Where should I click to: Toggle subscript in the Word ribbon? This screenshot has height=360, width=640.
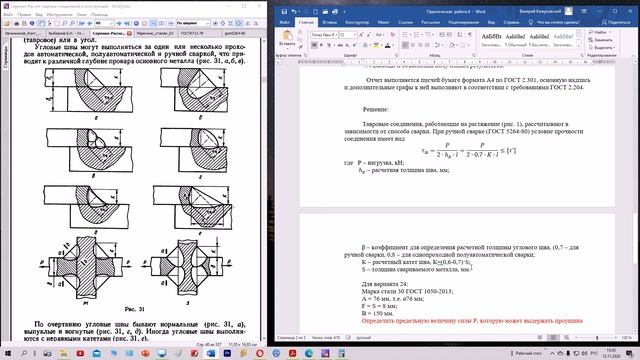[x=347, y=45]
